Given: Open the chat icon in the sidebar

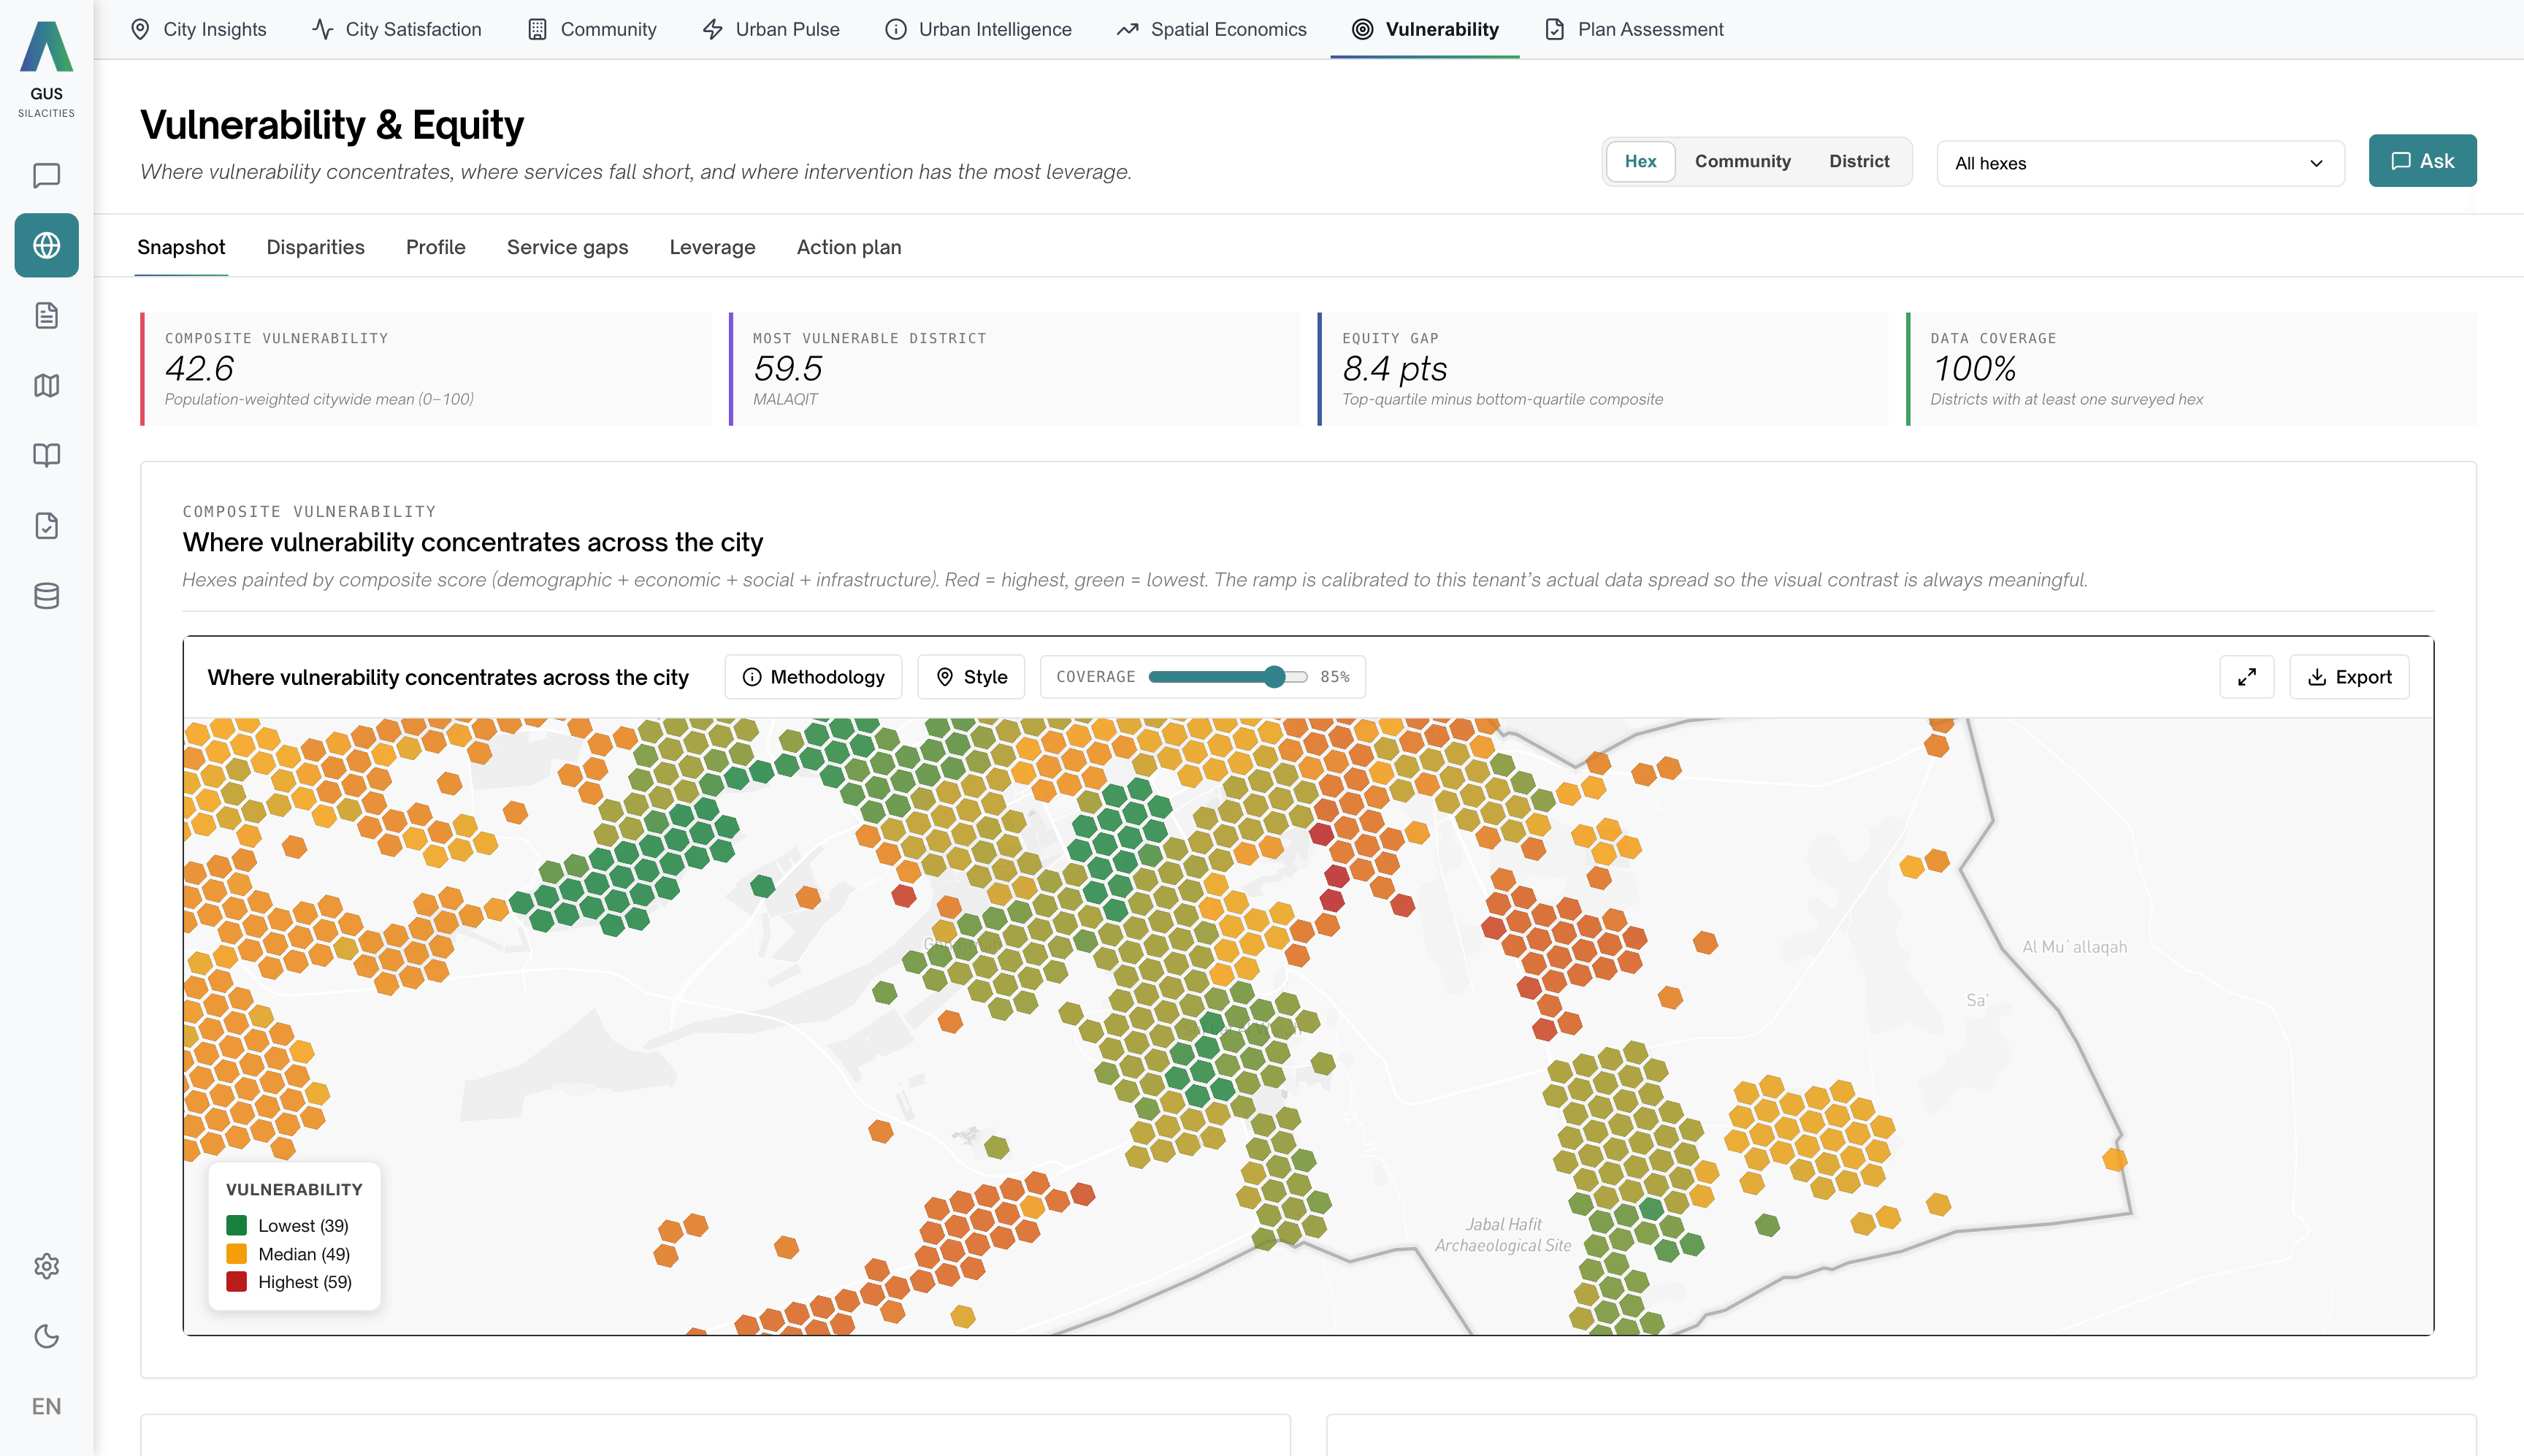Looking at the screenshot, I should [46, 175].
